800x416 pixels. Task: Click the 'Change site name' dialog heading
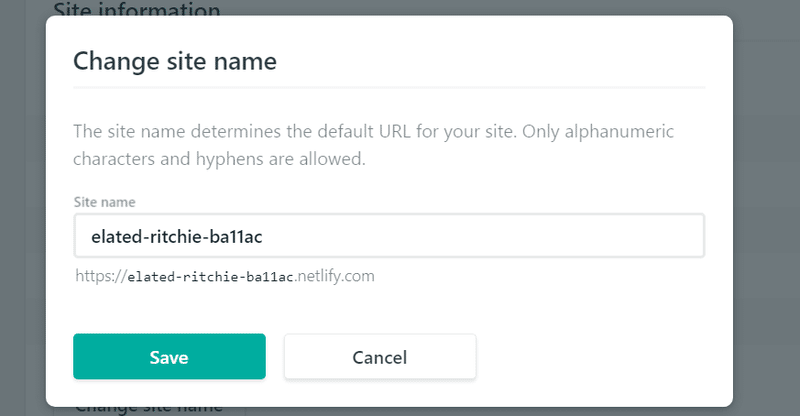point(175,62)
